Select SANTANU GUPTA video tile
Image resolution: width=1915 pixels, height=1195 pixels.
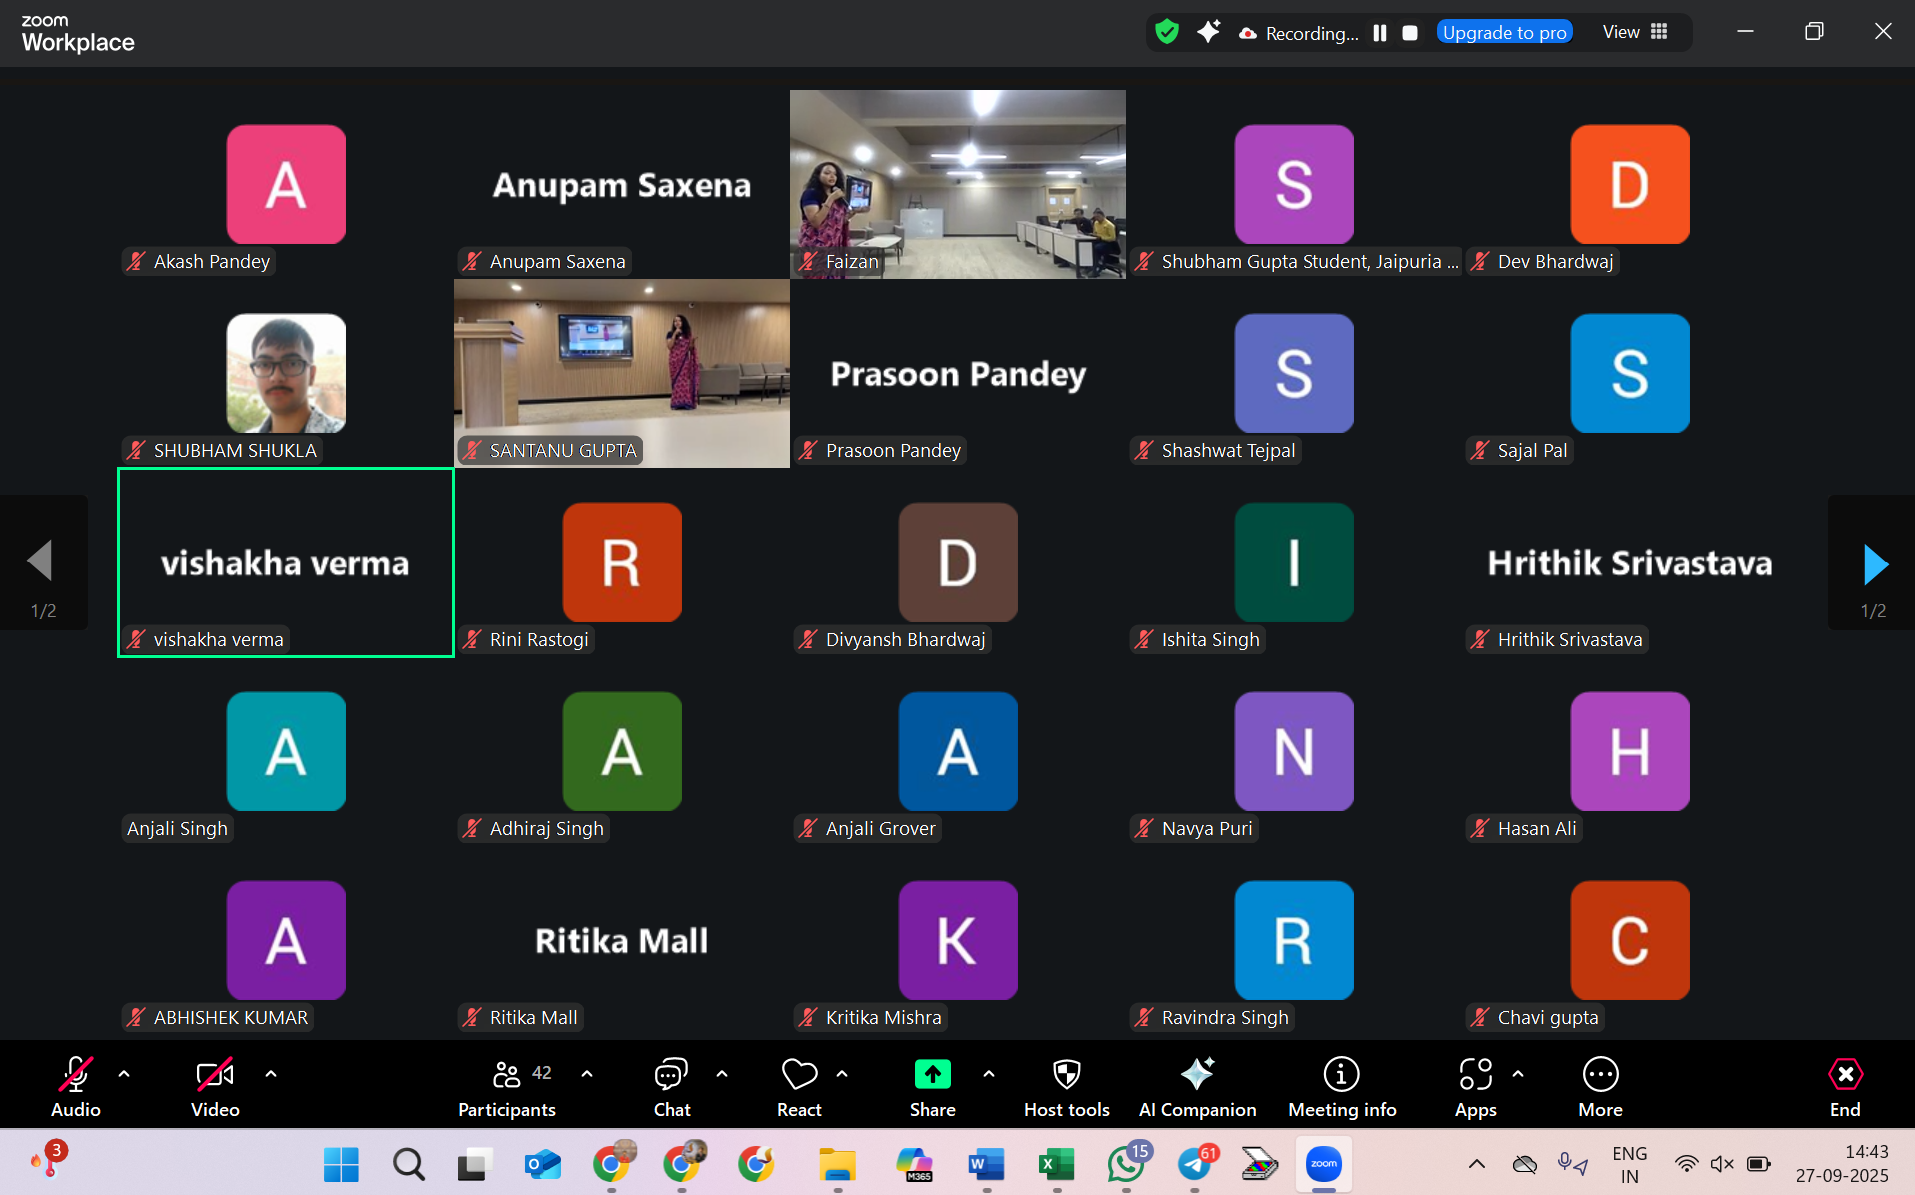tap(621, 373)
